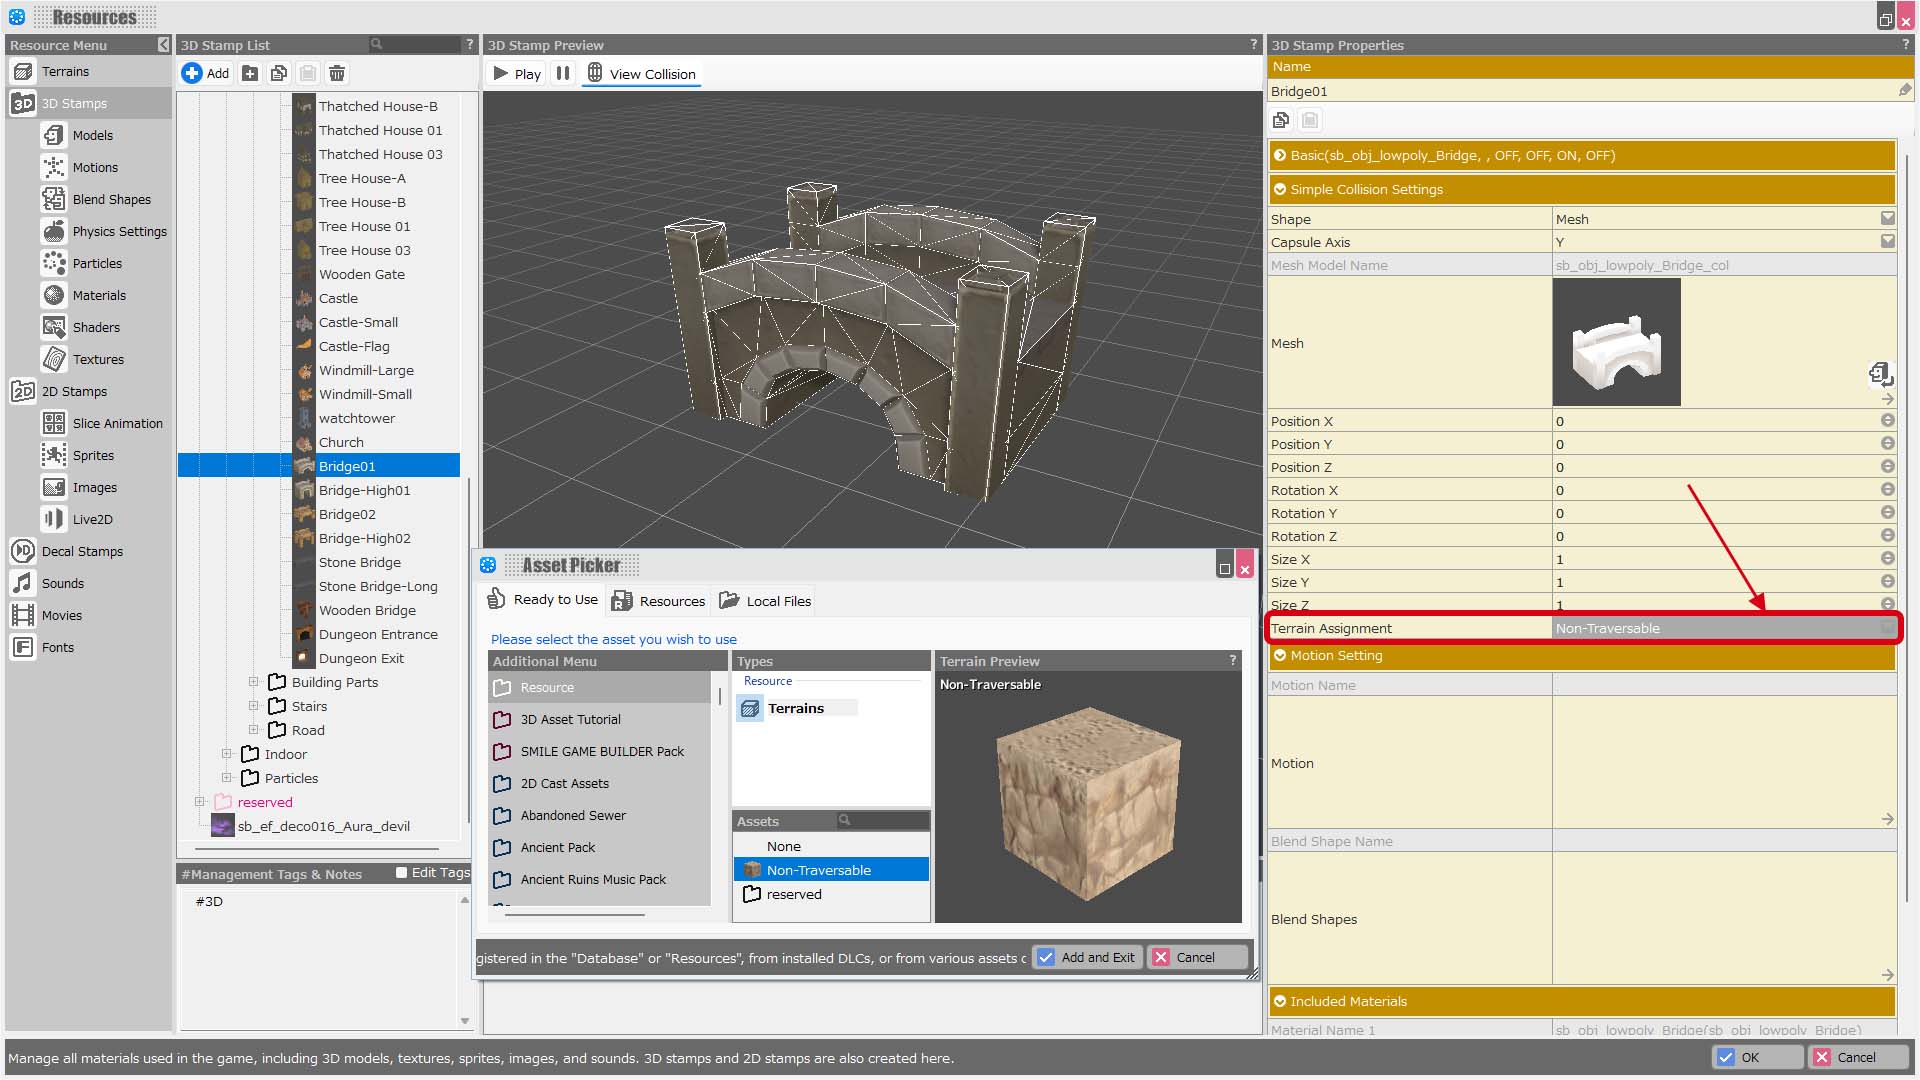The width and height of the screenshot is (1920, 1080).
Task: Switch to the Ready to Use tab
Action: coord(542,600)
